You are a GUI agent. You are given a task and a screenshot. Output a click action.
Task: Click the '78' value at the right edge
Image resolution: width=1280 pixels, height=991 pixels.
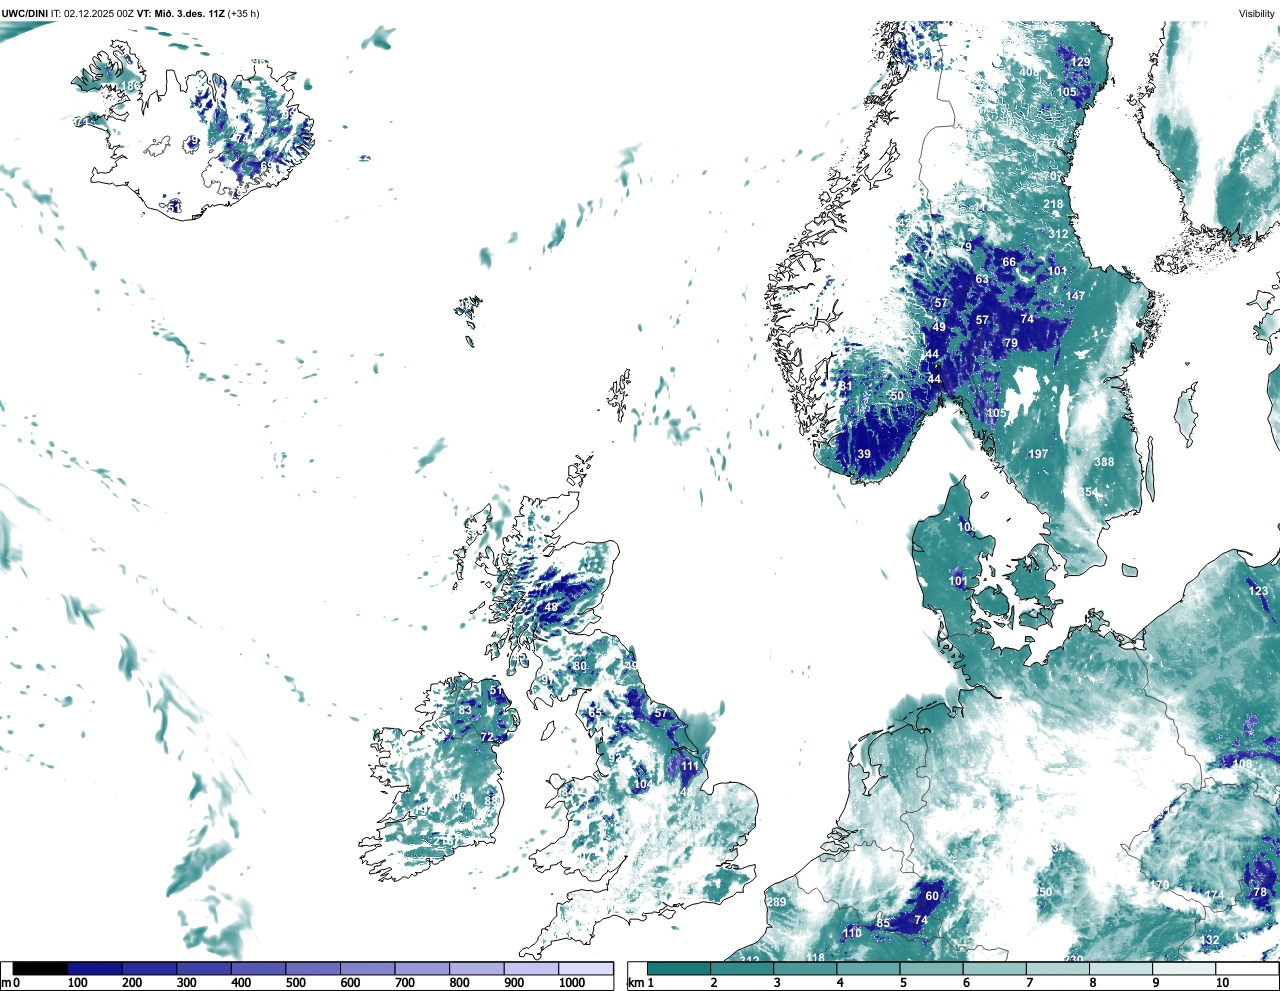(x=1260, y=892)
